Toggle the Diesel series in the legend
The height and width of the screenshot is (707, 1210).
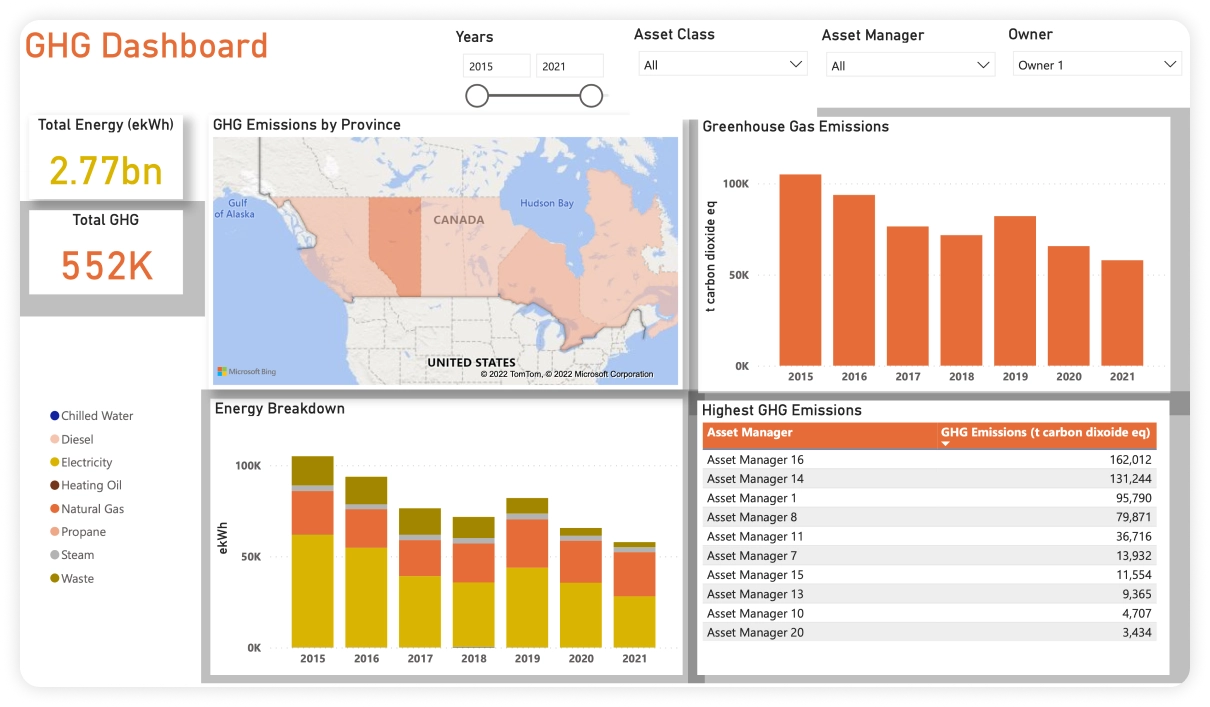[54, 439]
